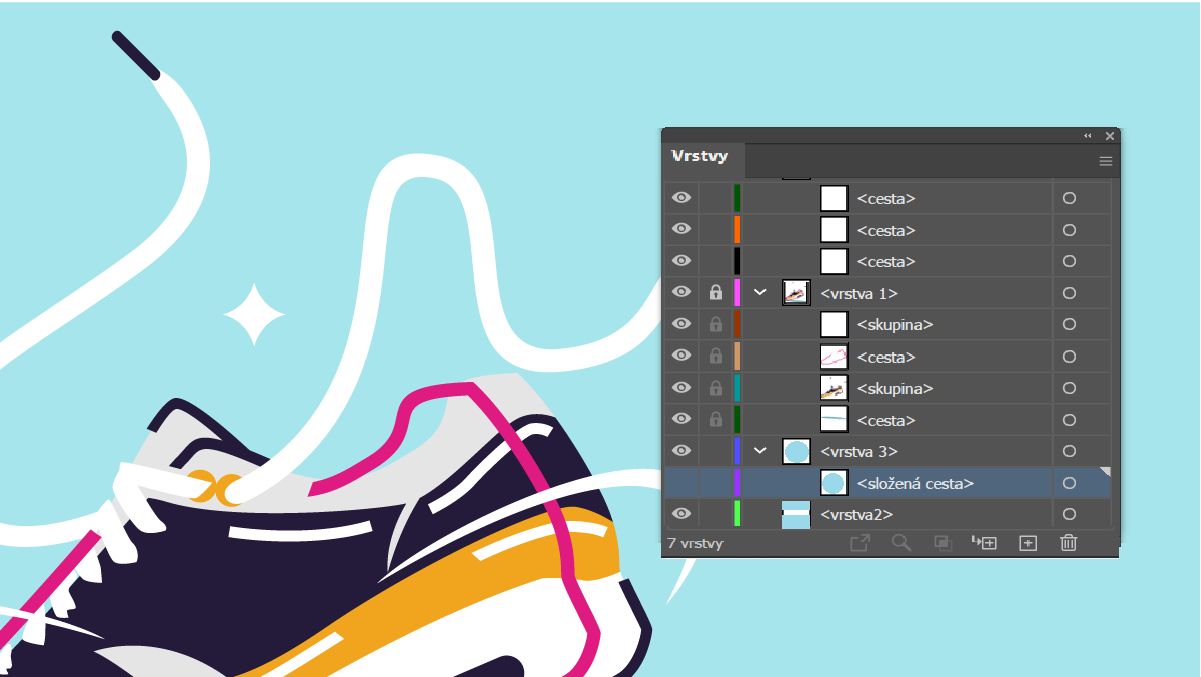Screen dimensions: 1201x677
Task: Close the Vrstvy panel with X
Action: [x=1109, y=135]
